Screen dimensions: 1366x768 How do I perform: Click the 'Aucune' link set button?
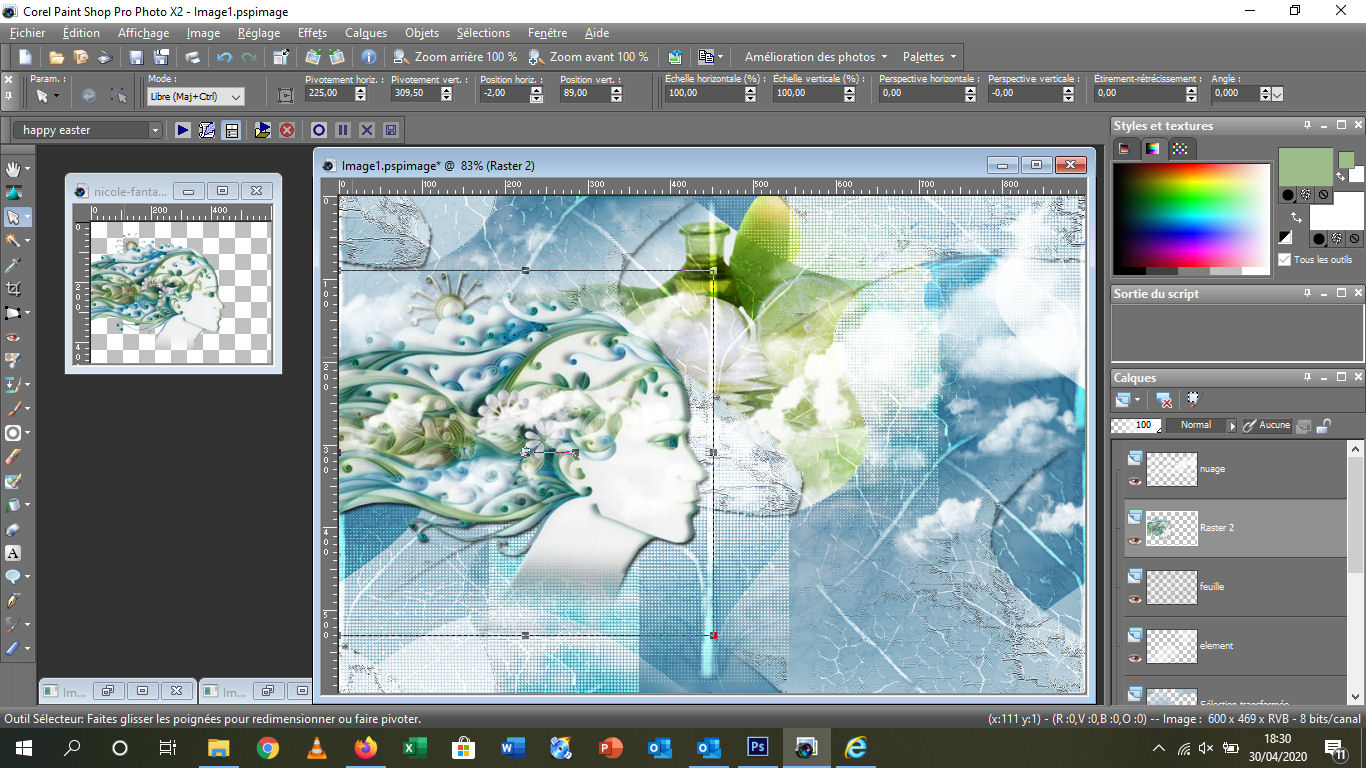point(1267,425)
